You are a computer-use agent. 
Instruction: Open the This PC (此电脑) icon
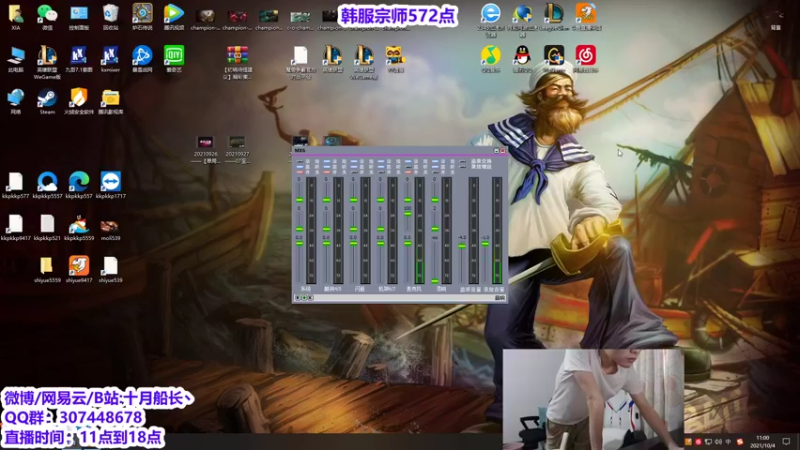[x=16, y=58]
